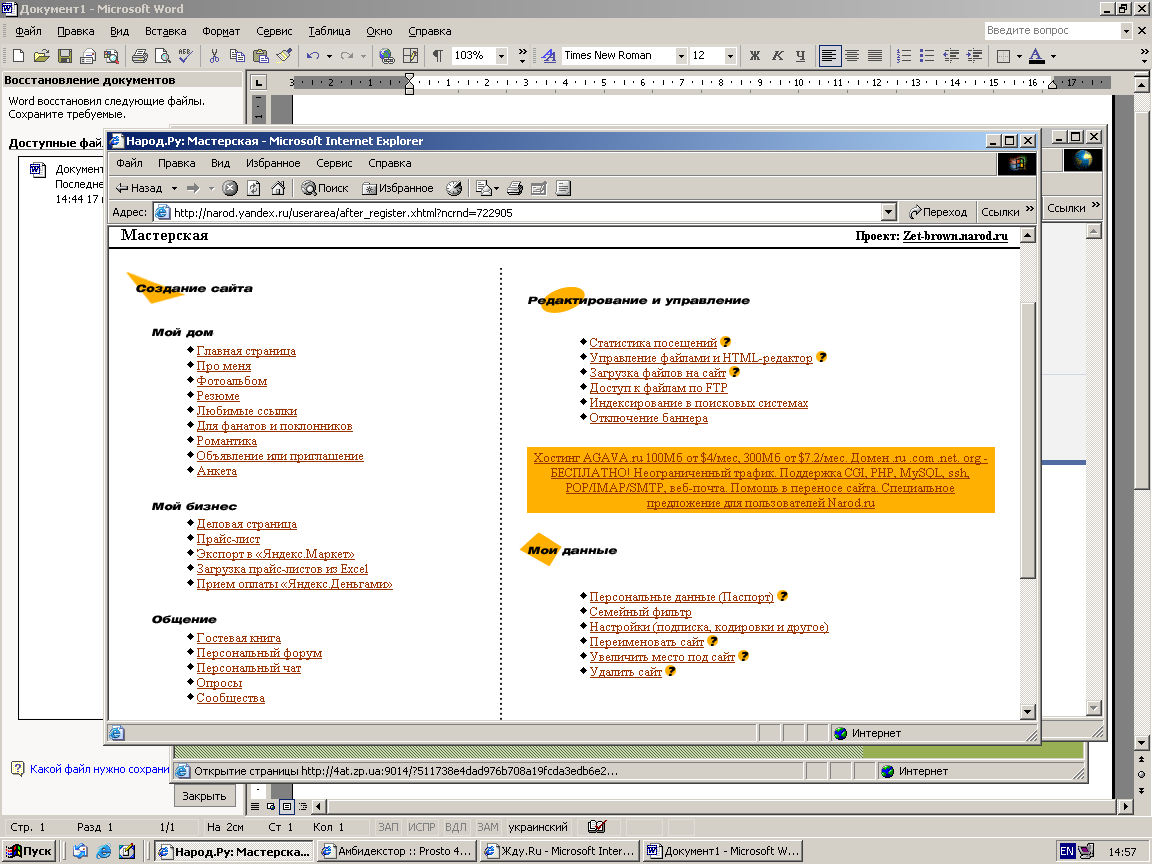Open the Windows Пуск start button

tap(29, 851)
